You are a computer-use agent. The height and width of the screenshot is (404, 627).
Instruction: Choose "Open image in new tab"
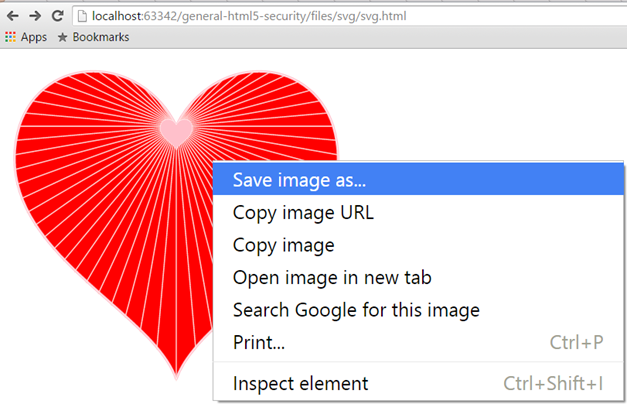(x=332, y=277)
